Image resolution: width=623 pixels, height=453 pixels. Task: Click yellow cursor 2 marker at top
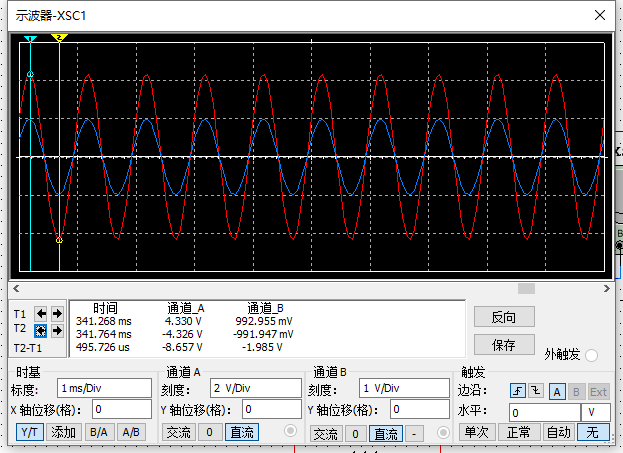59,38
